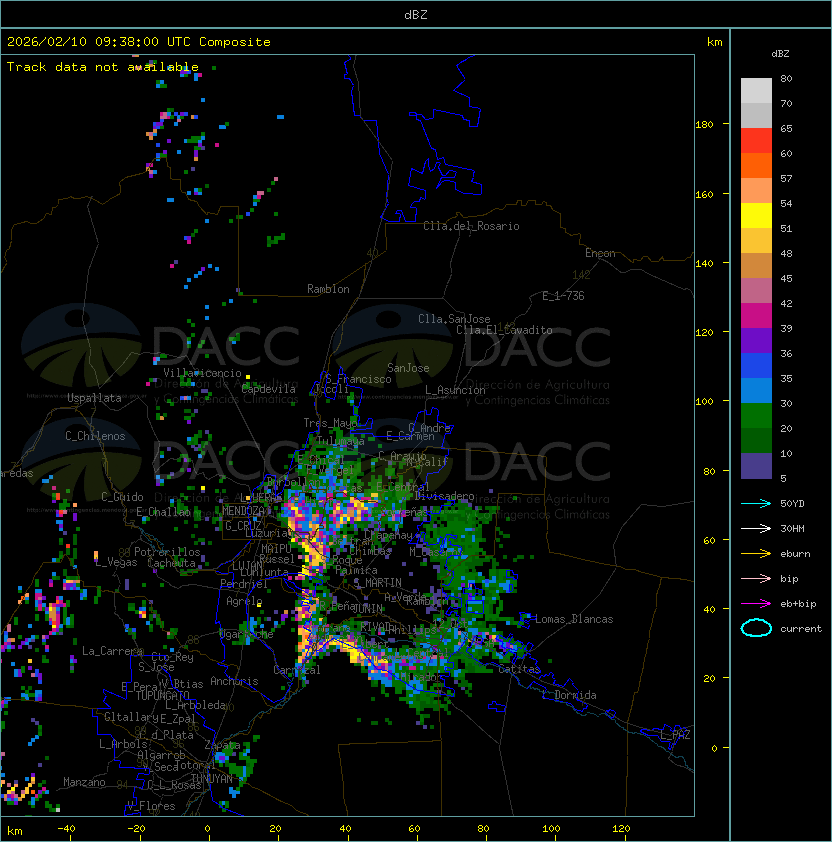832x842 pixels.
Task: Click the 'Clla.SanJose' map label
Action: pos(454,319)
